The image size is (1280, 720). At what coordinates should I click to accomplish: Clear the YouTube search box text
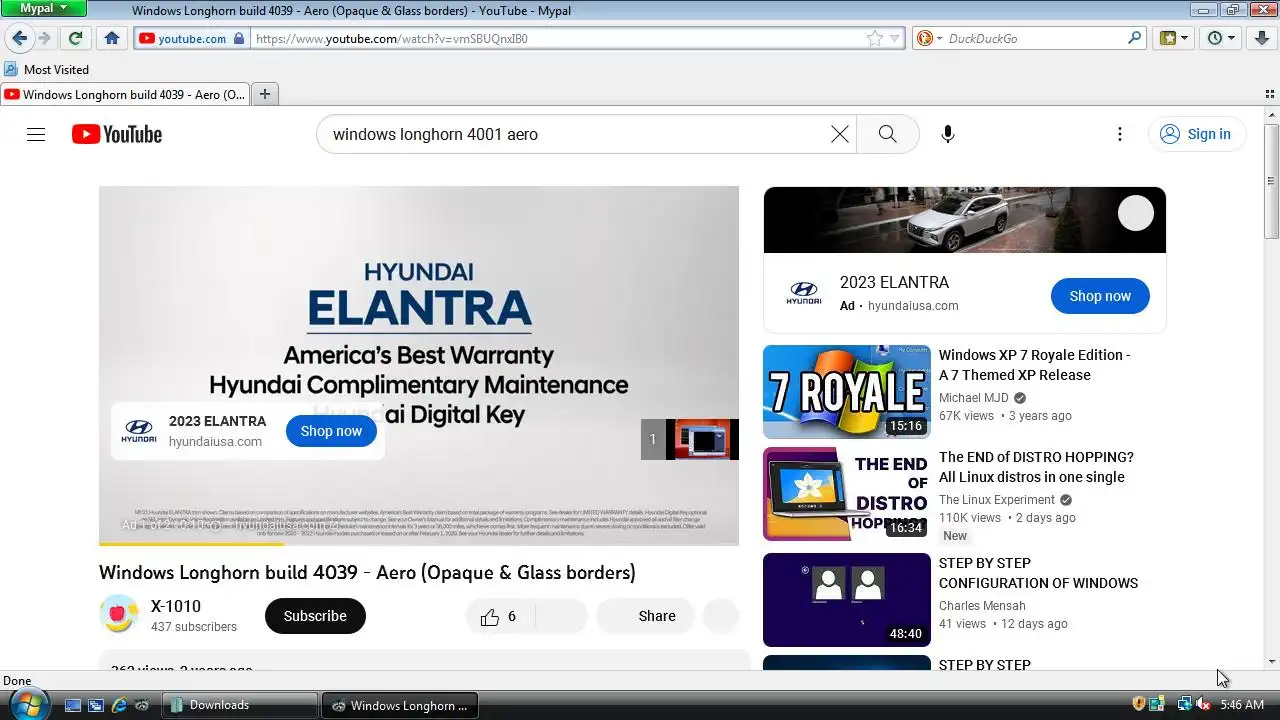tap(840, 134)
